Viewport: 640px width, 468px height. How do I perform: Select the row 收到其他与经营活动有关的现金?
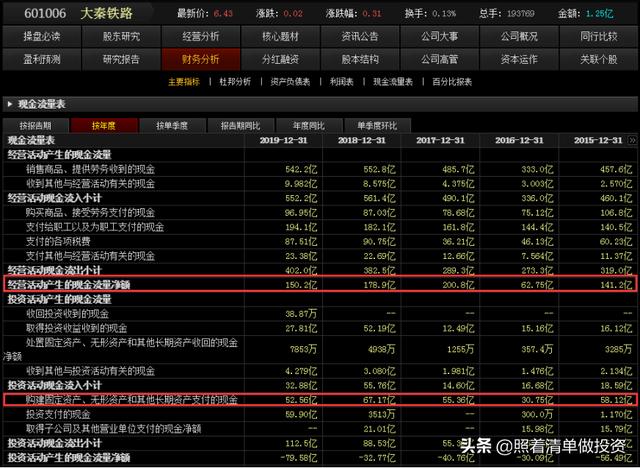[x=320, y=184]
